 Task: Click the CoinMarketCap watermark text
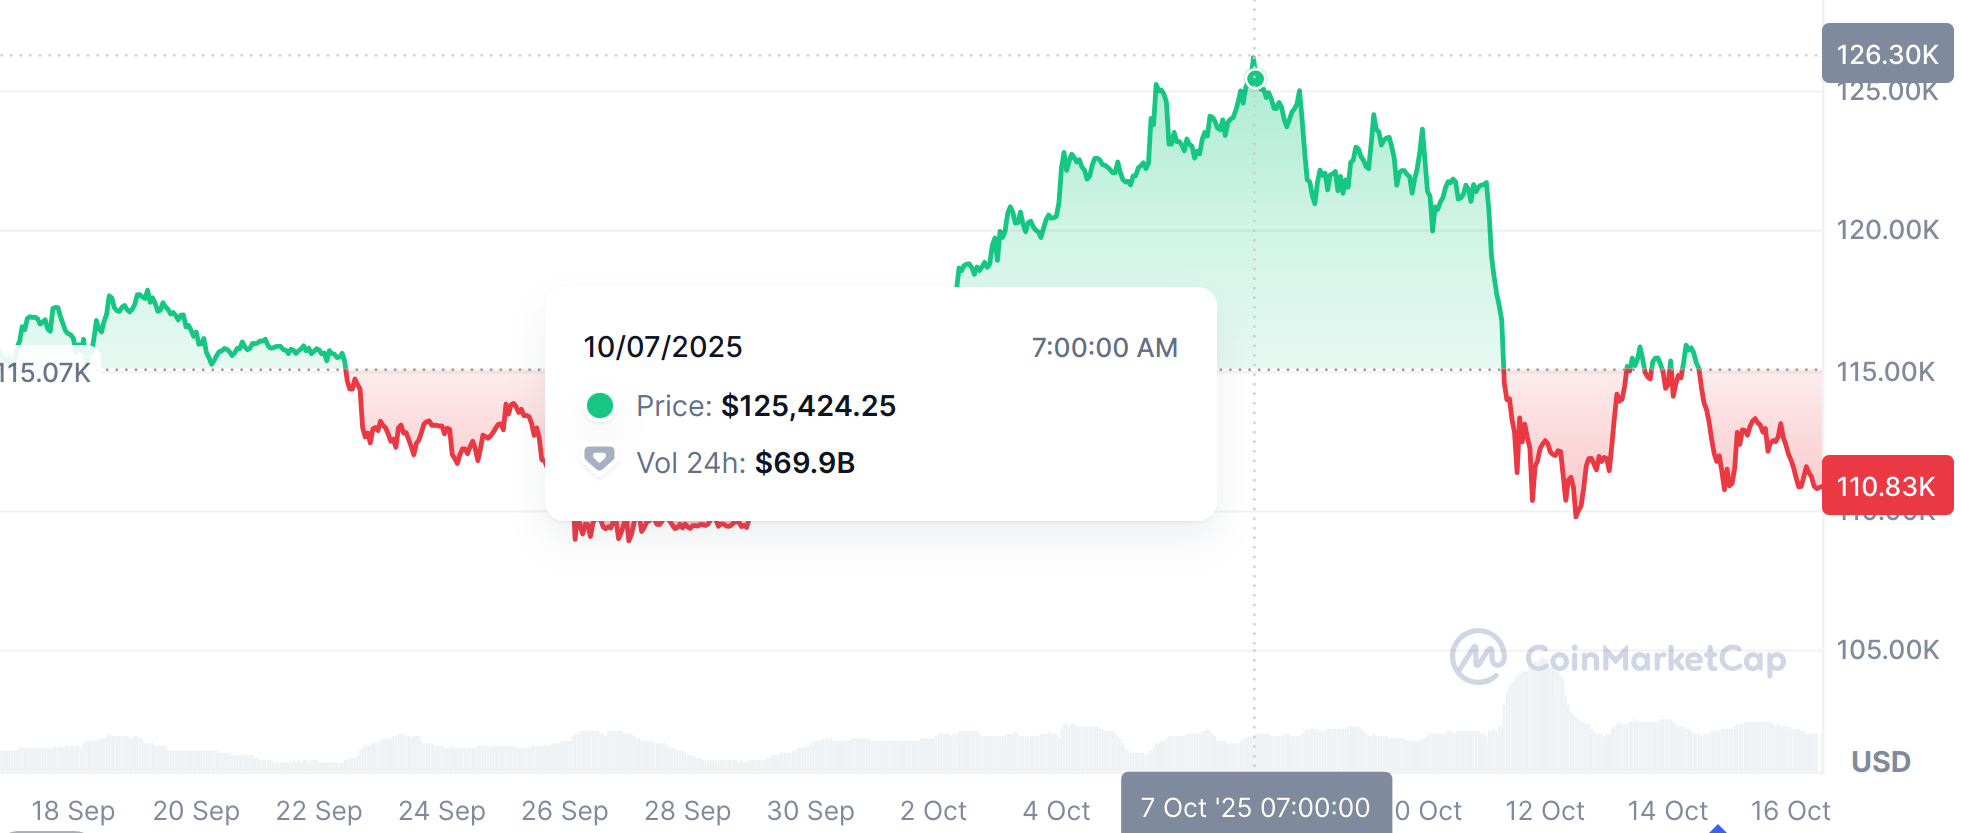1655,658
